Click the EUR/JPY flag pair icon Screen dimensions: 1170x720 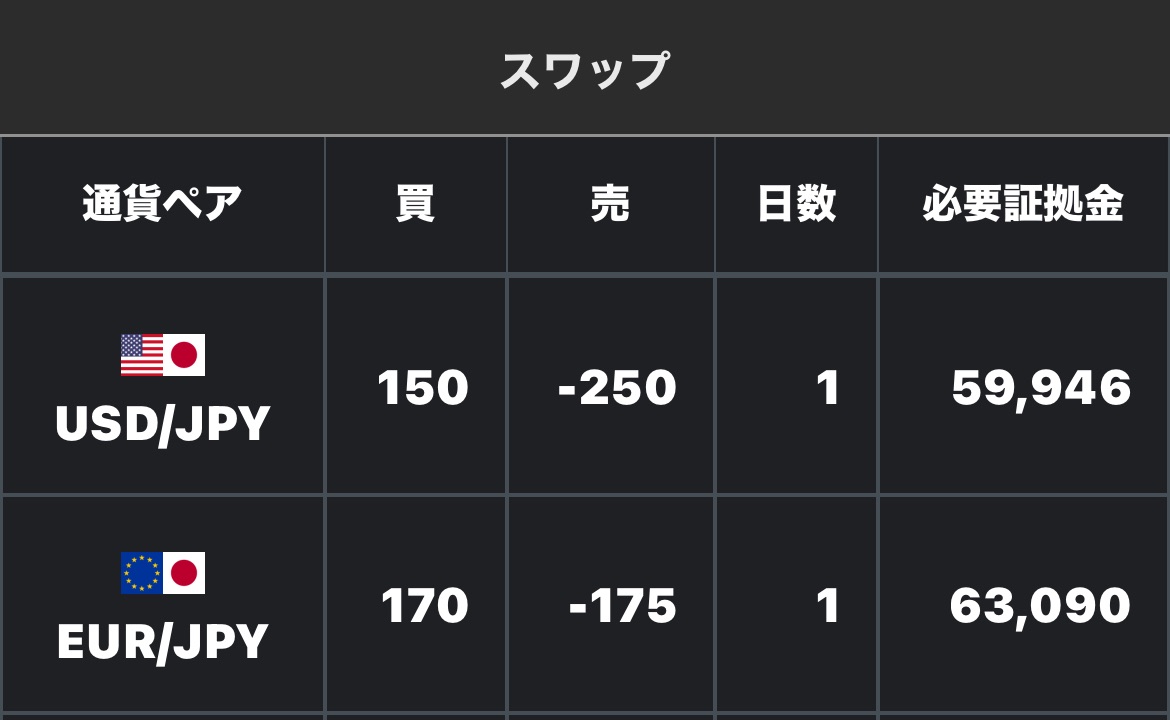(x=163, y=573)
